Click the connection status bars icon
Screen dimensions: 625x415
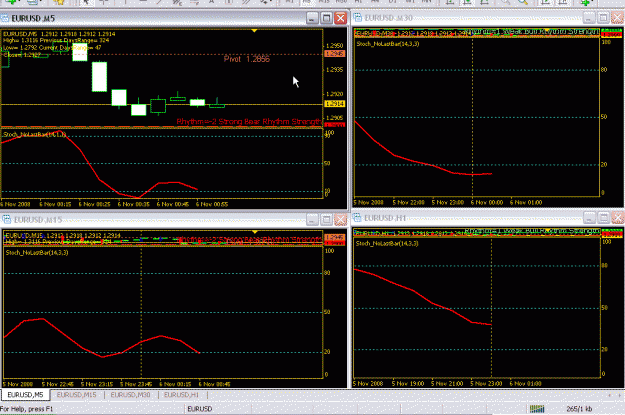click(537, 409)
